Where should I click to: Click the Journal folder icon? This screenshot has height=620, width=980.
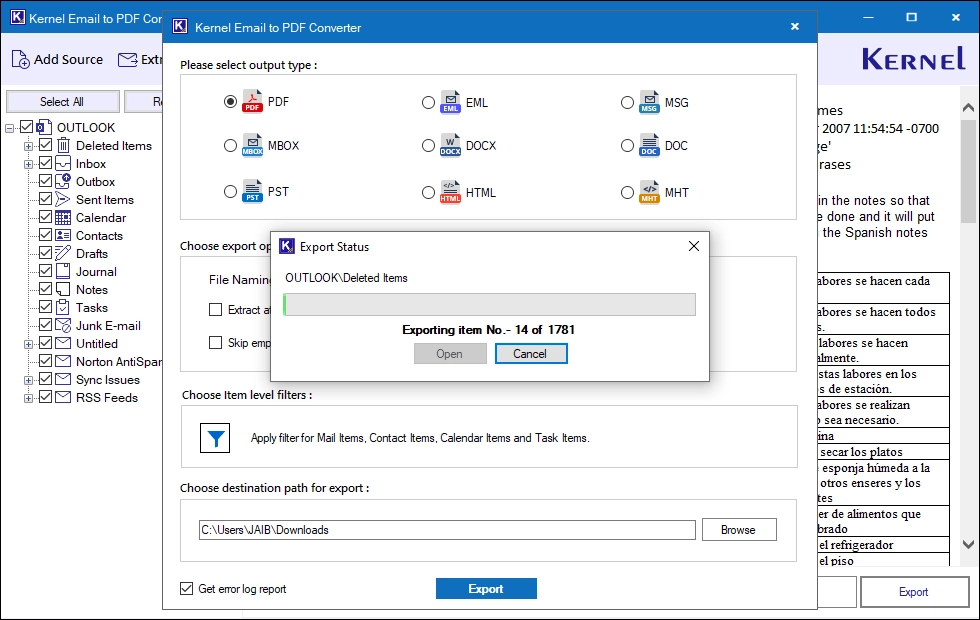[63, 271]
